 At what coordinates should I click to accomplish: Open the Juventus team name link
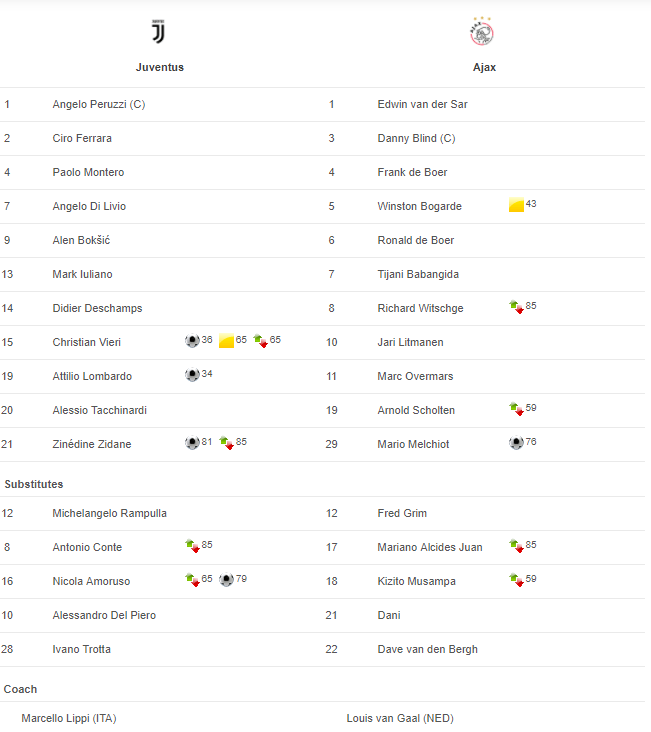pos(160,67)
